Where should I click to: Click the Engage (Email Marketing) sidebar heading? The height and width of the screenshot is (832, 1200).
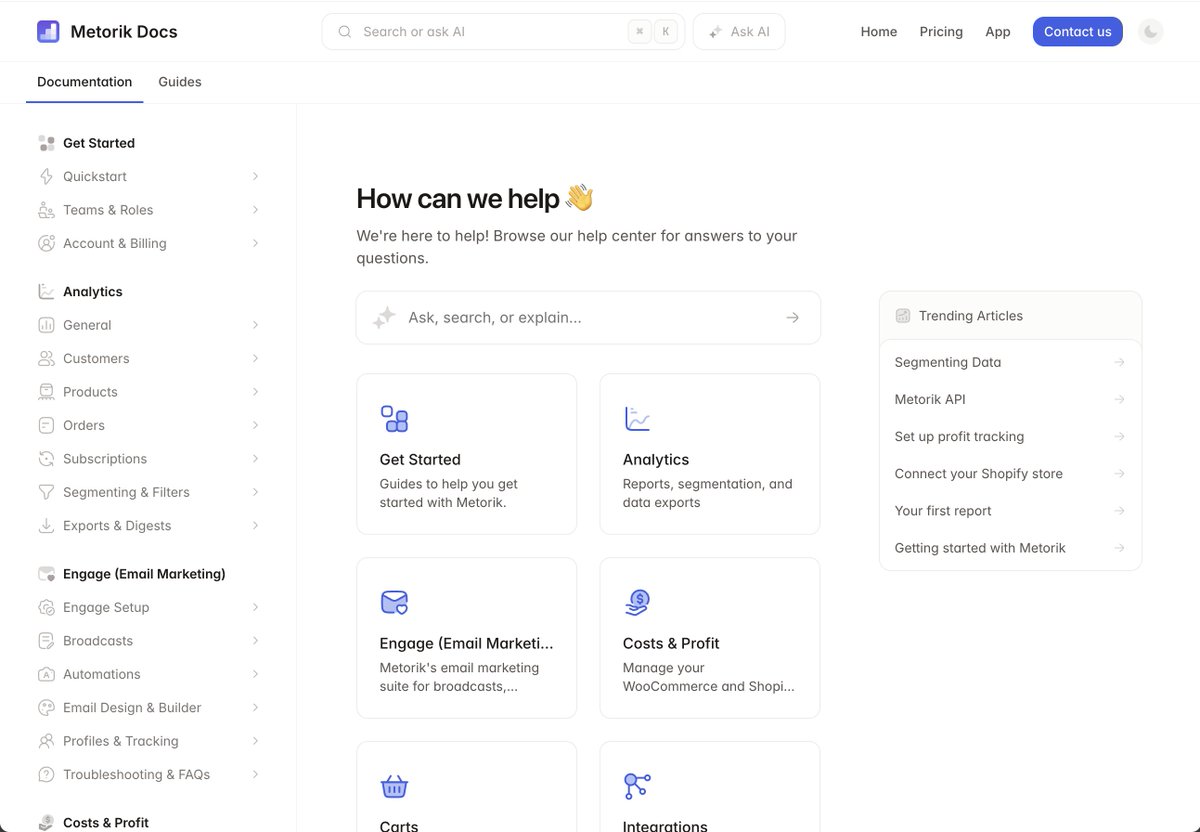144,574
